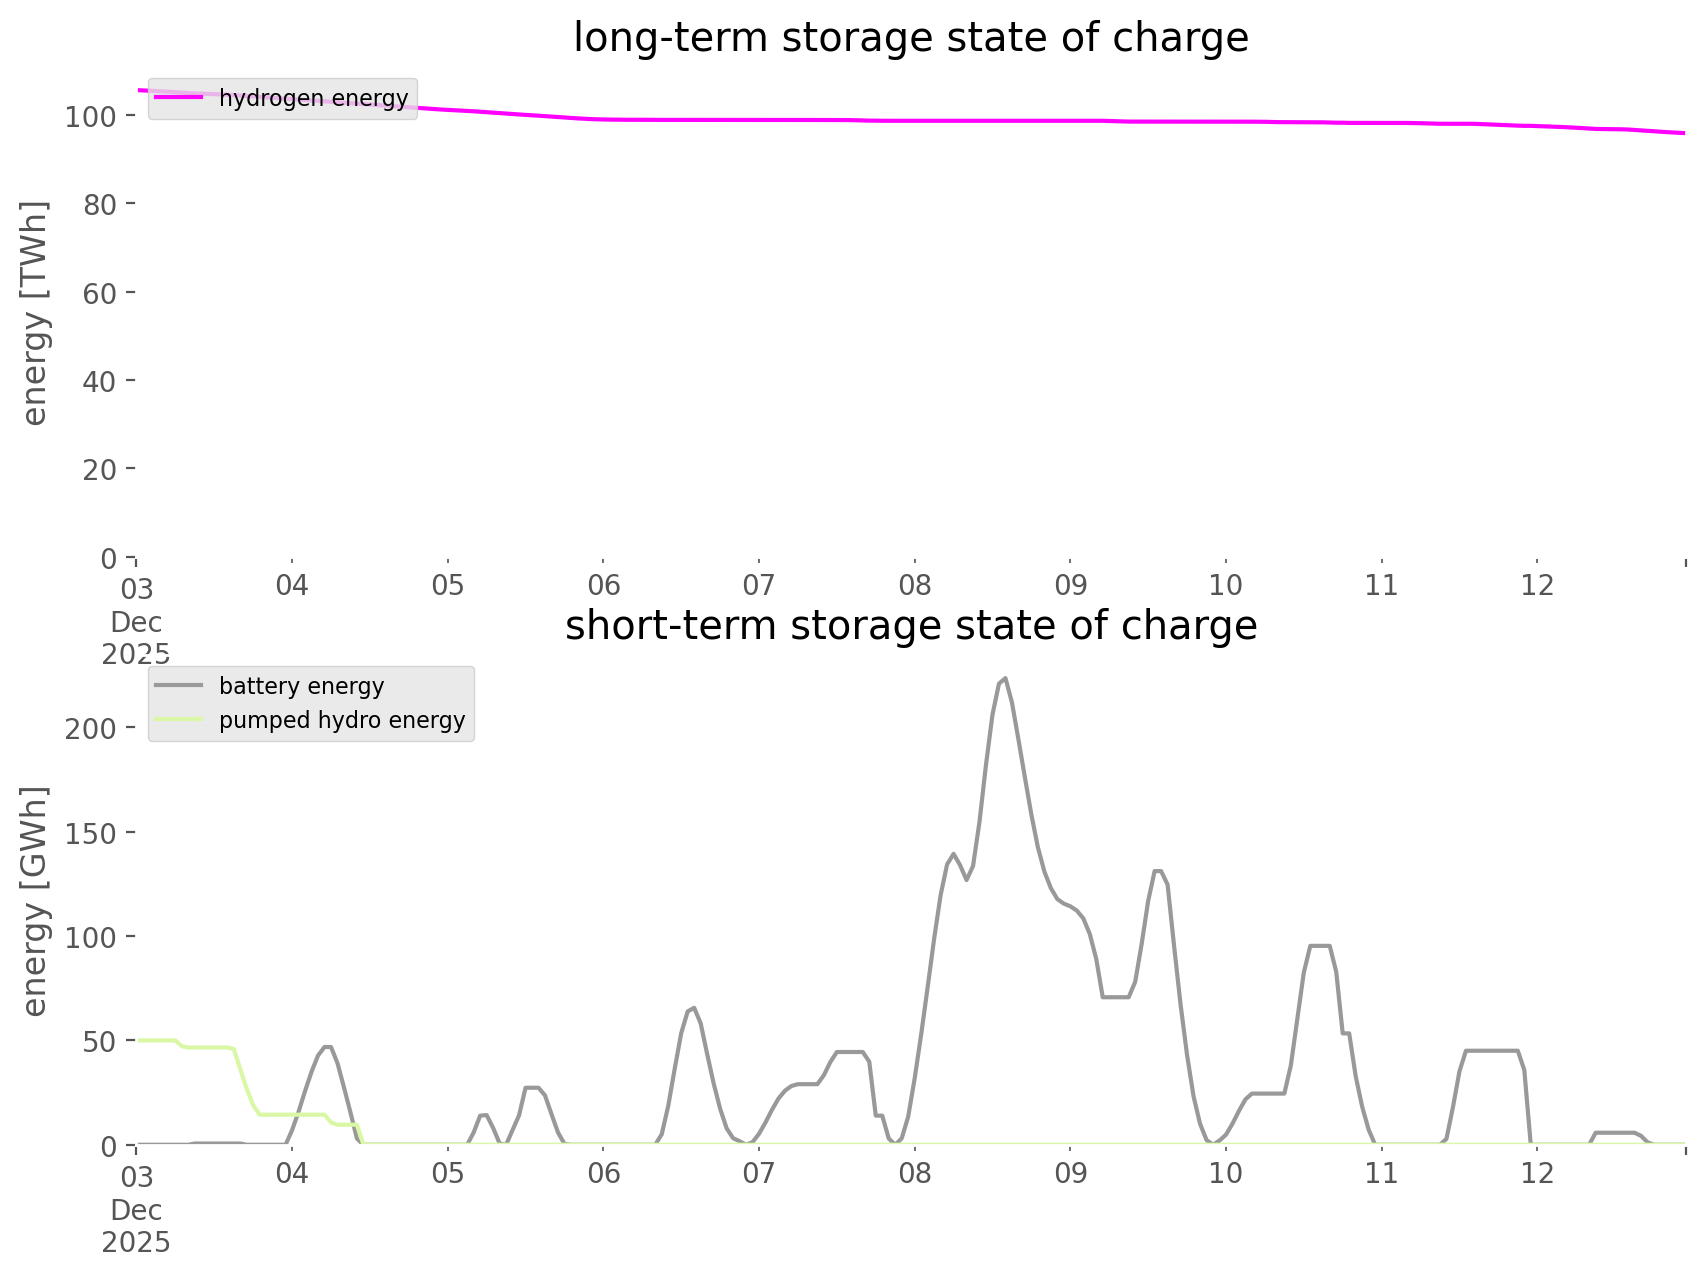Select the battery energy legend label
This screenshot has height=1277, width=1706.
click(301, 686)
